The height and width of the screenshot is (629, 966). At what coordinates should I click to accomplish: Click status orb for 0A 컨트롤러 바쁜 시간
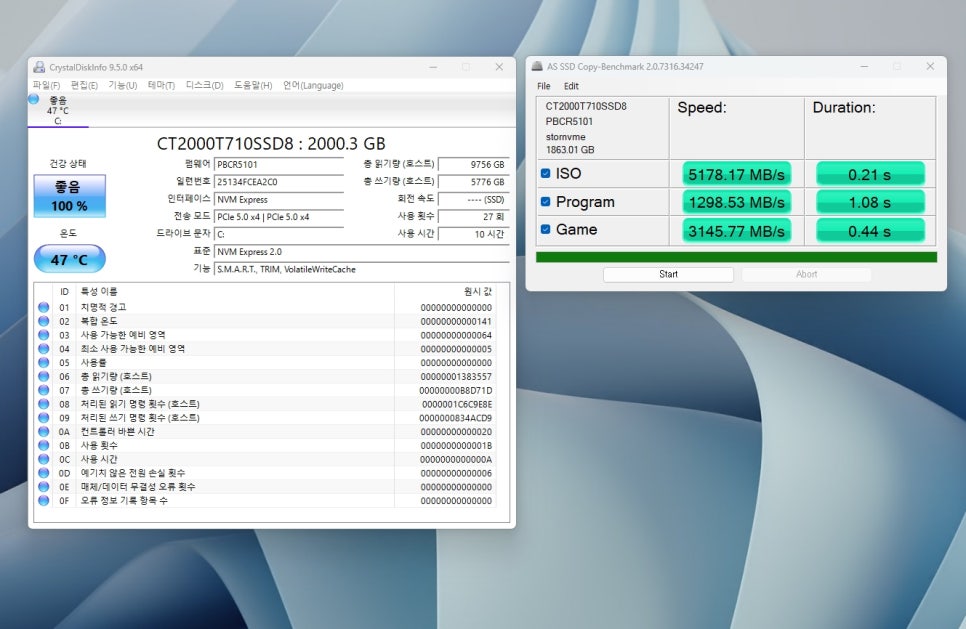(x=44, y=431)
